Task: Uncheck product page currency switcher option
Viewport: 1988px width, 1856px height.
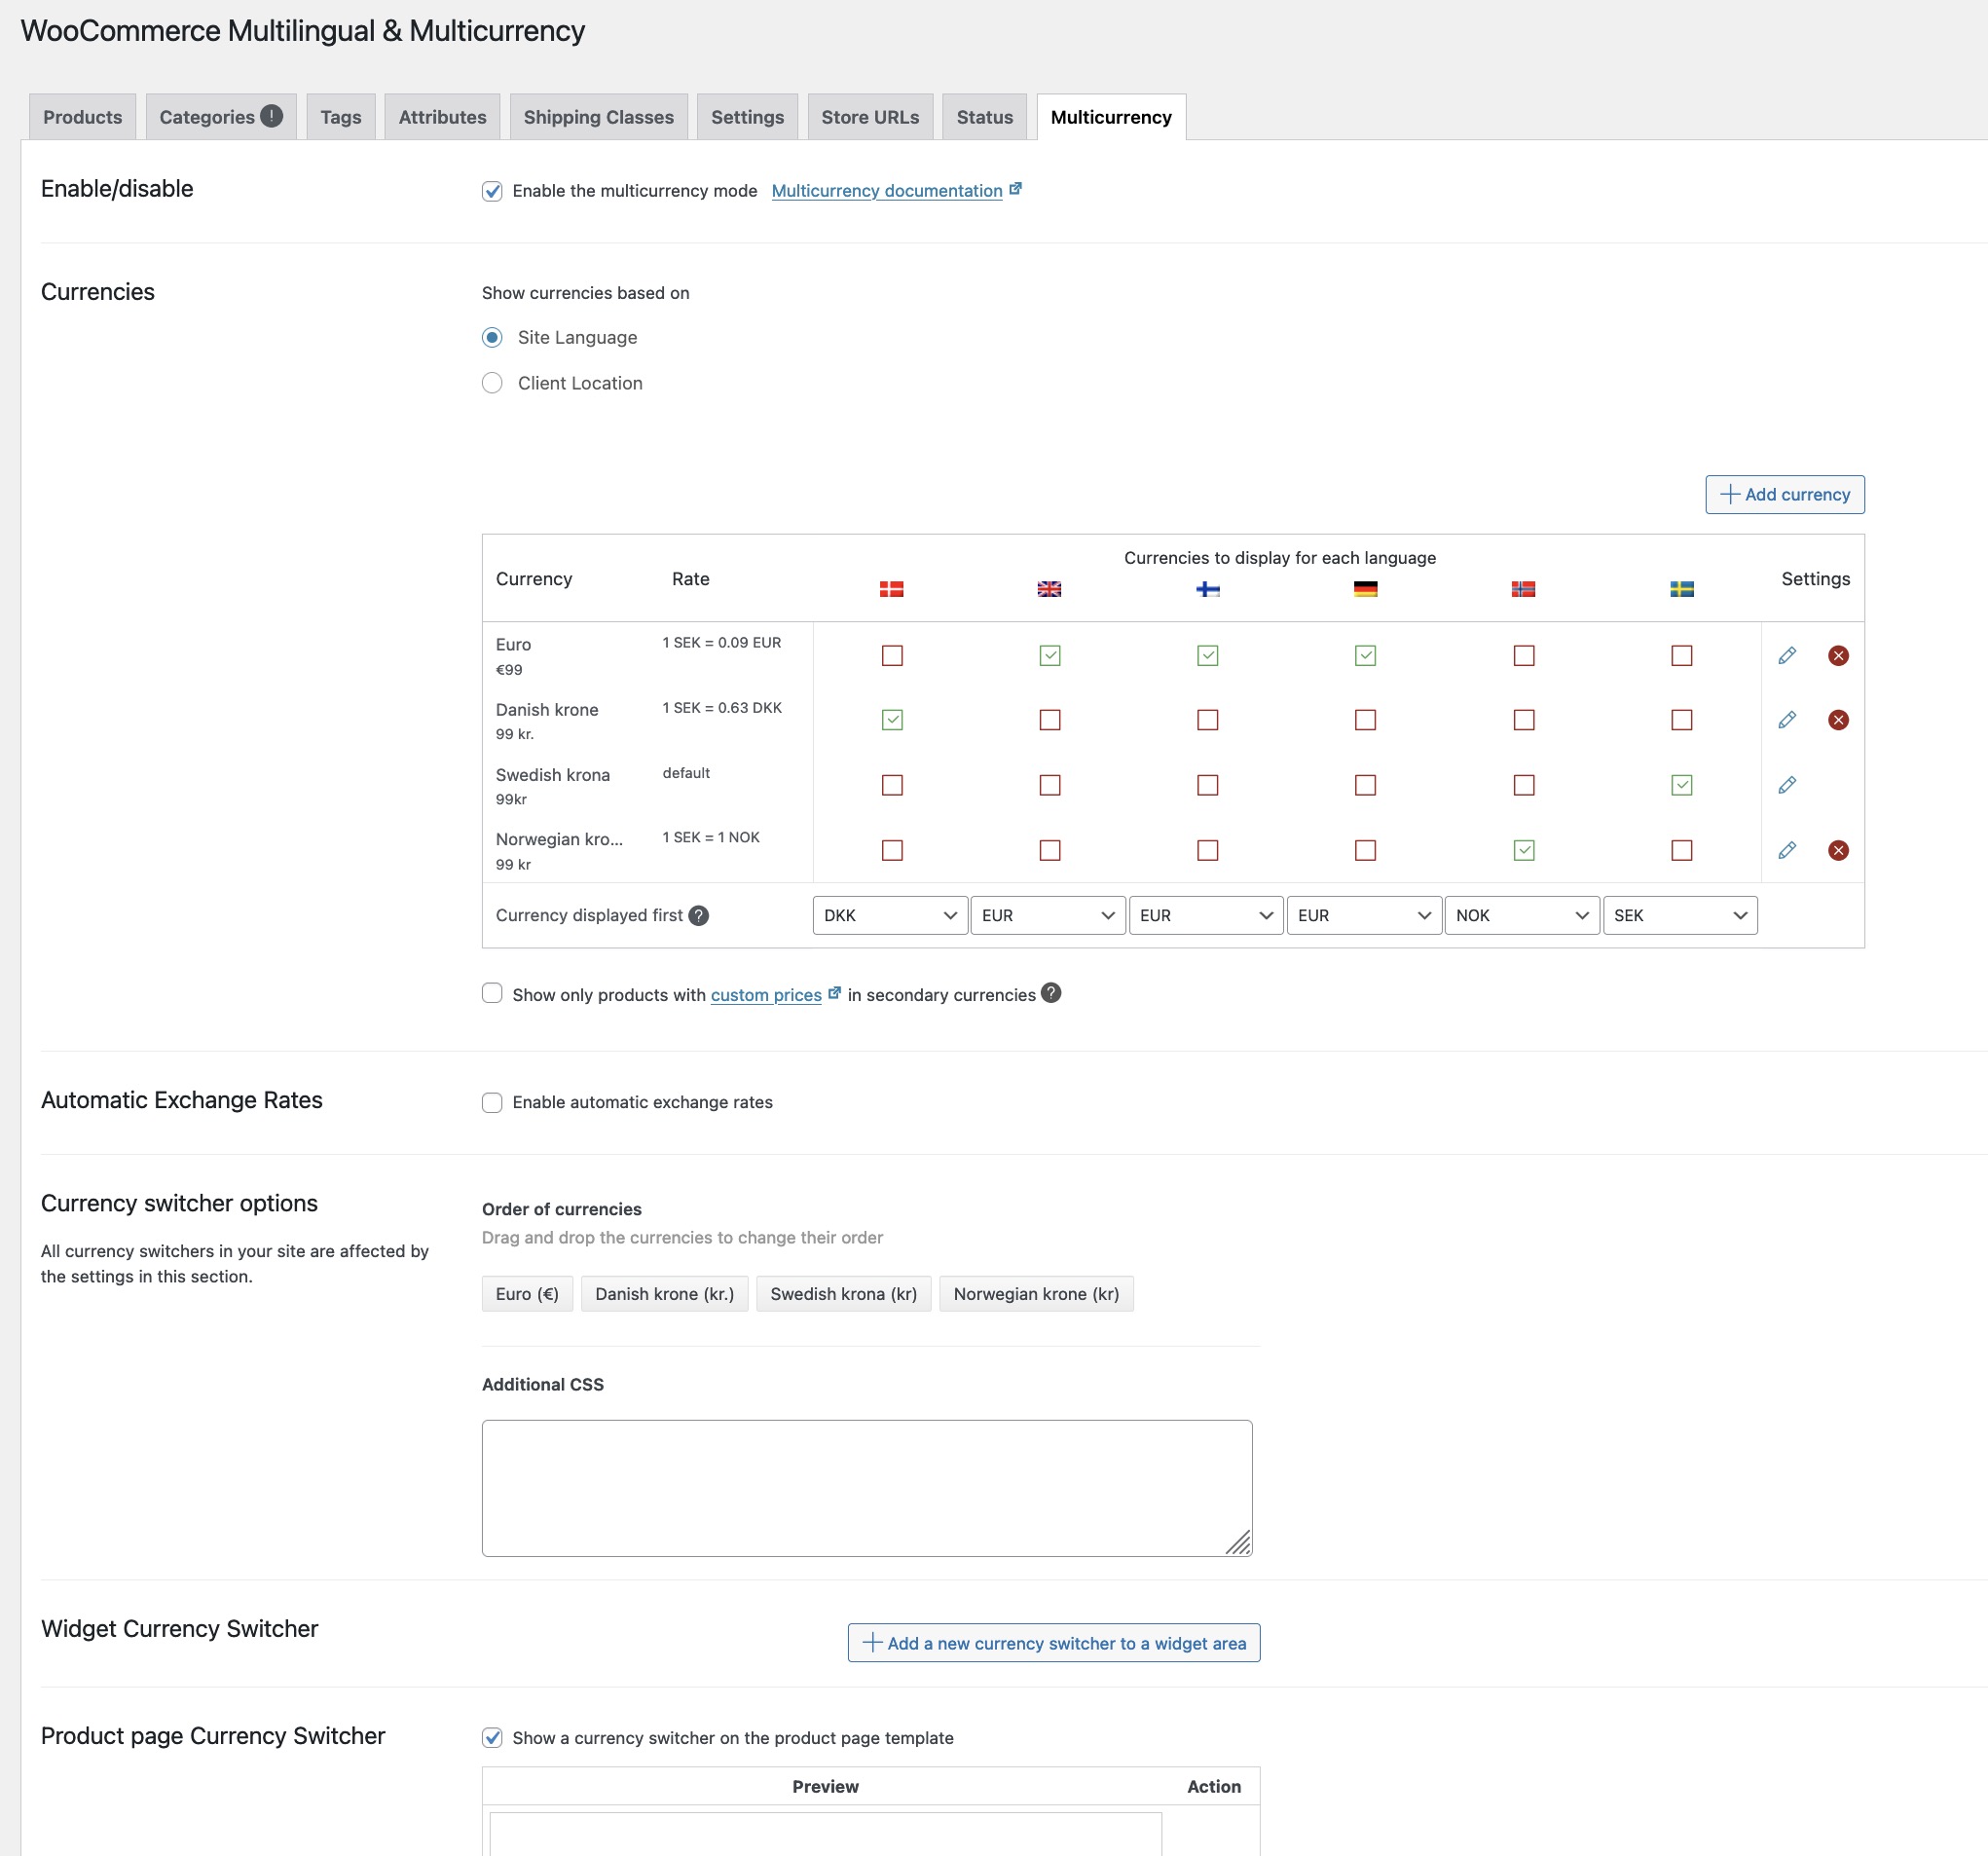Action: pyautogui.click(x=492, y=1737)
